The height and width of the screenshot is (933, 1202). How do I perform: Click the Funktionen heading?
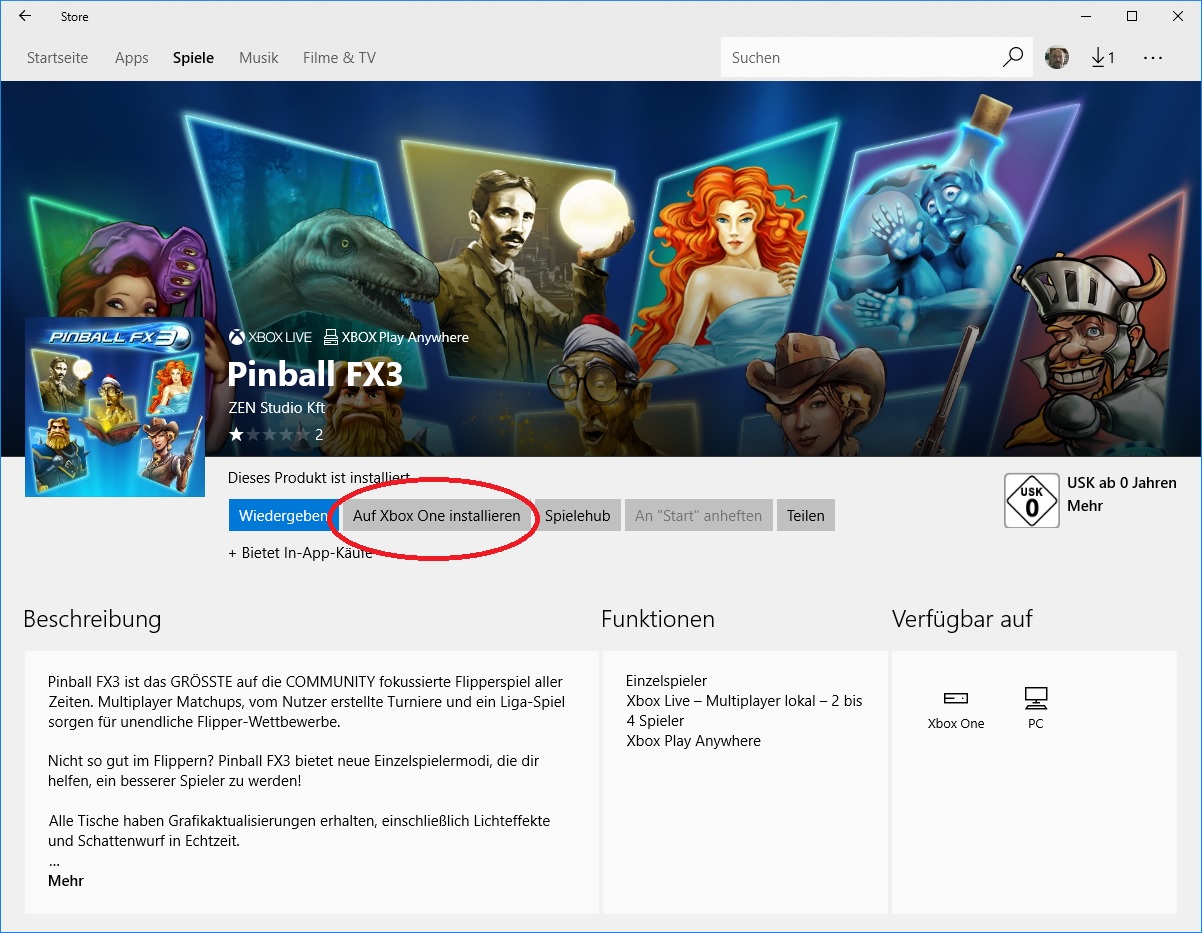coord(658,619)
